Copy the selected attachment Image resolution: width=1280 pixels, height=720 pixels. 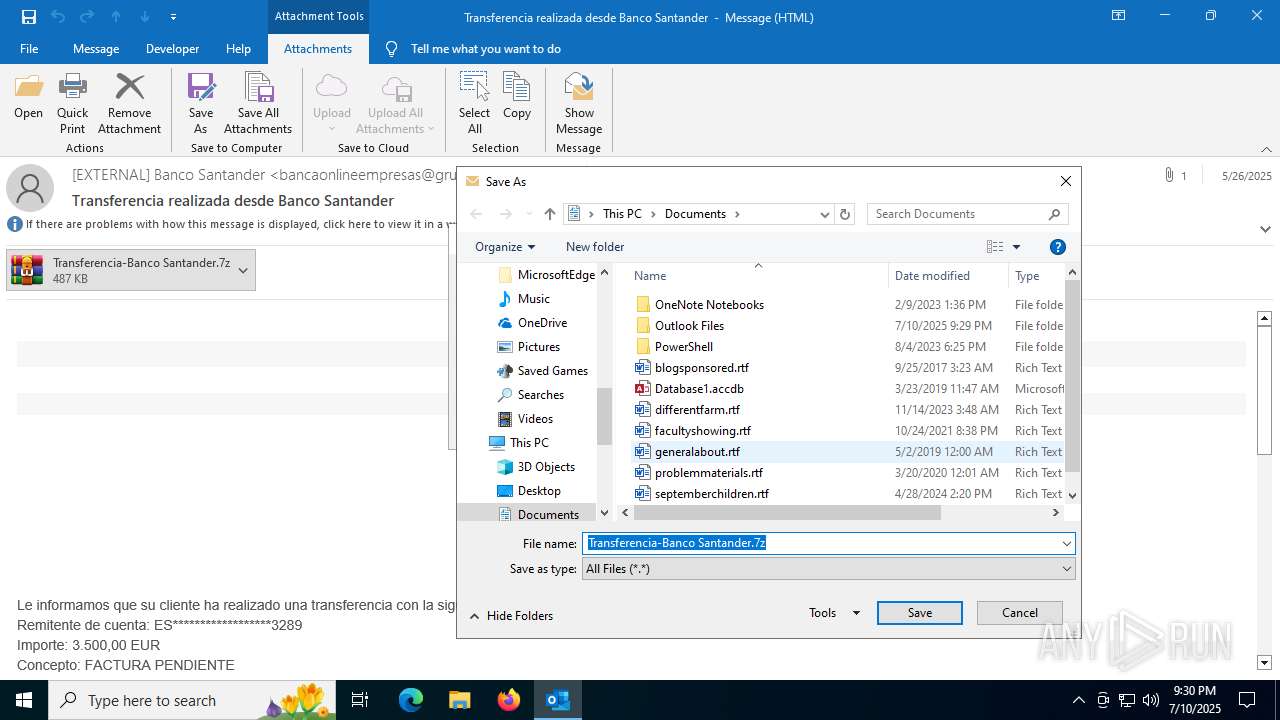[517, 97]
